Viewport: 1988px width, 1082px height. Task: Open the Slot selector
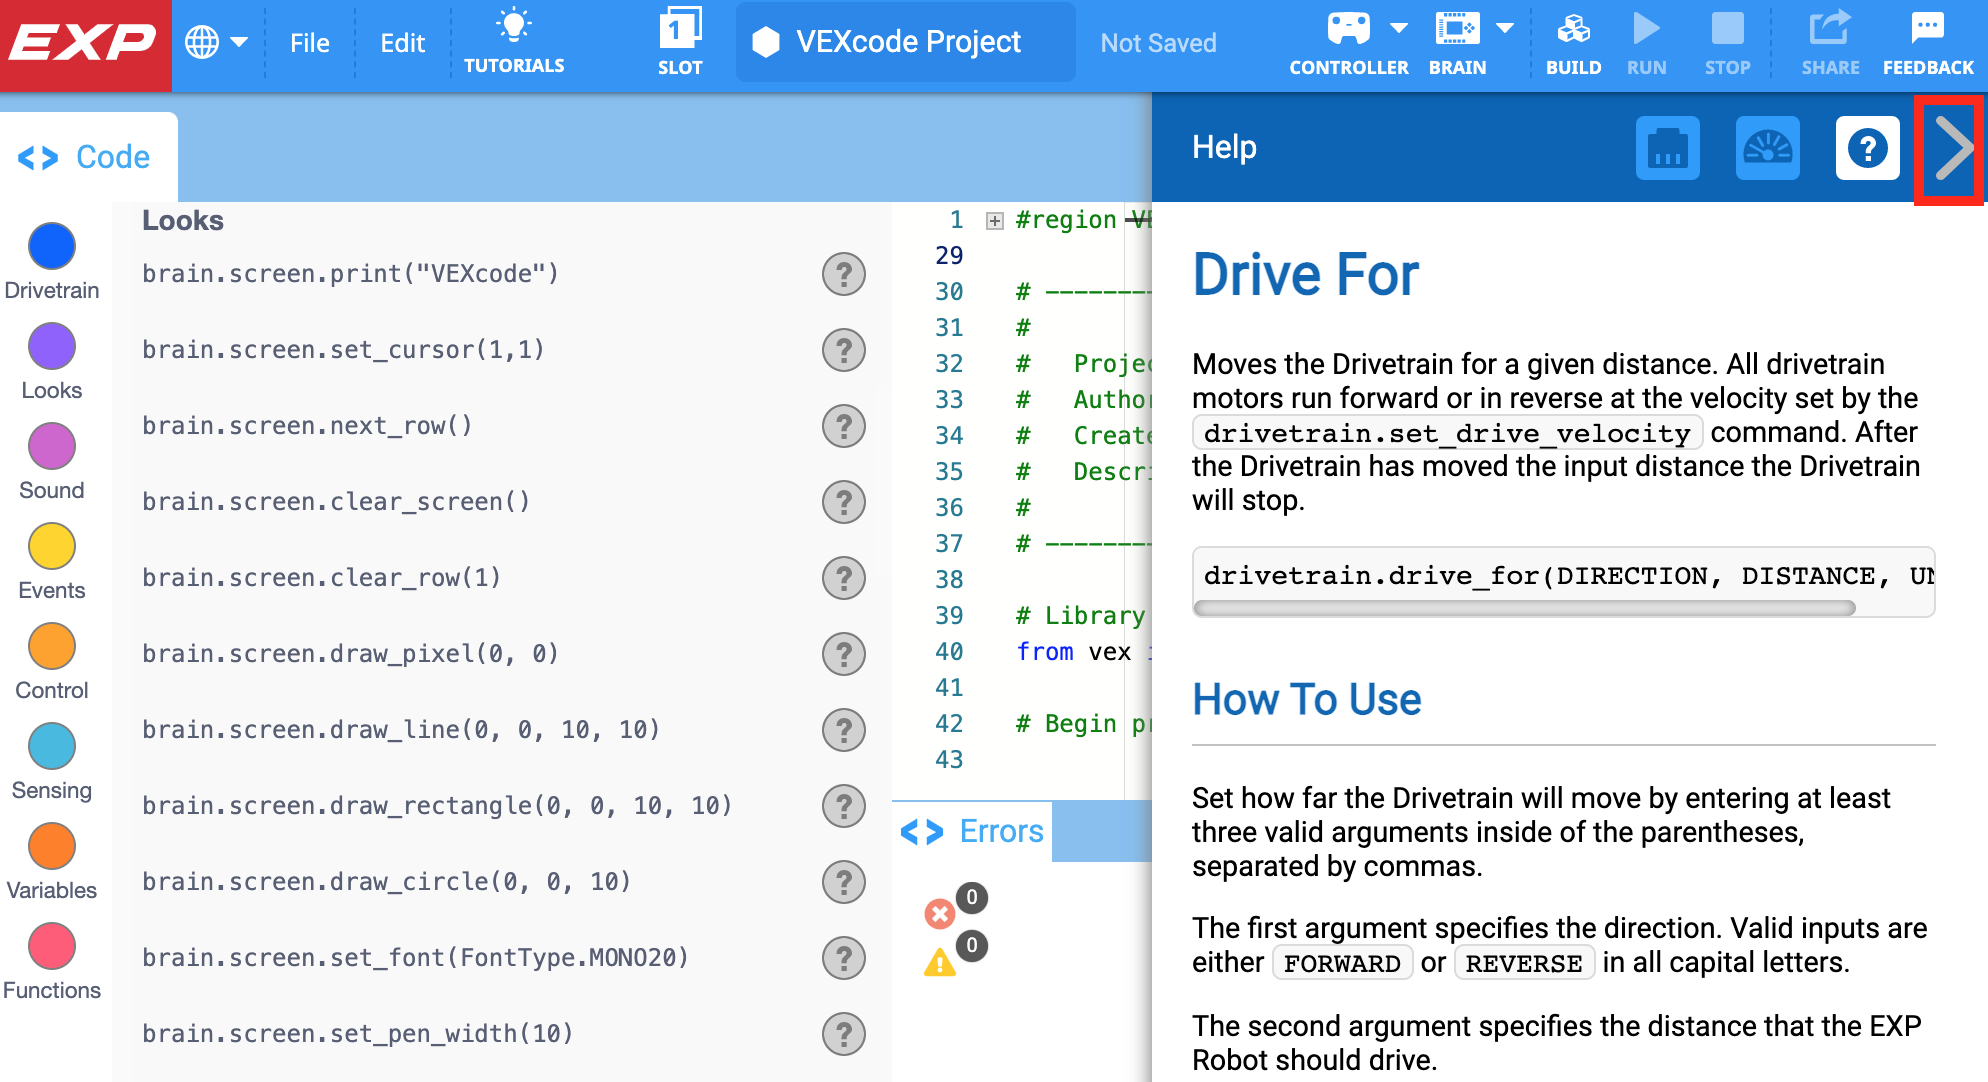(680, 40)
